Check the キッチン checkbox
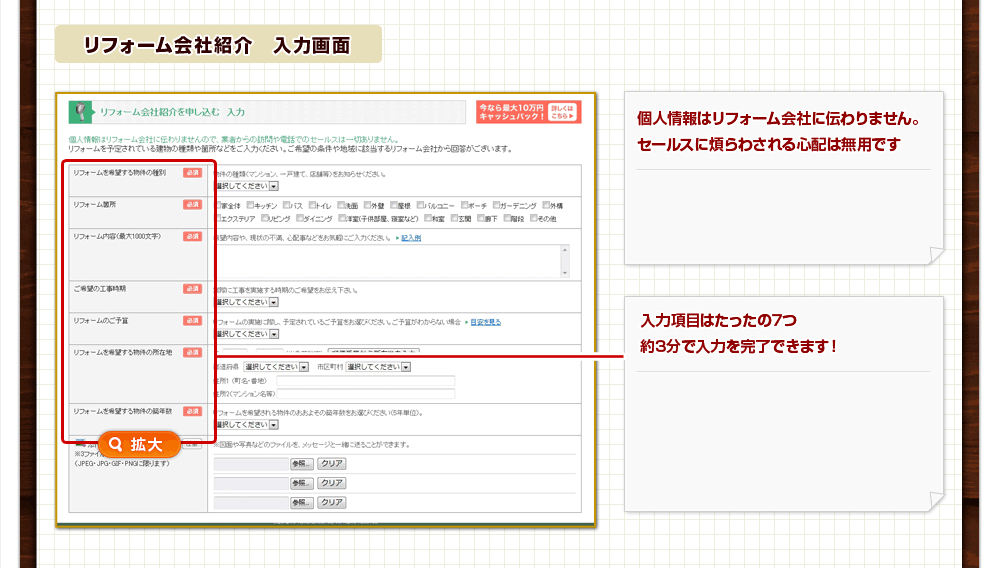 point(250,205)
